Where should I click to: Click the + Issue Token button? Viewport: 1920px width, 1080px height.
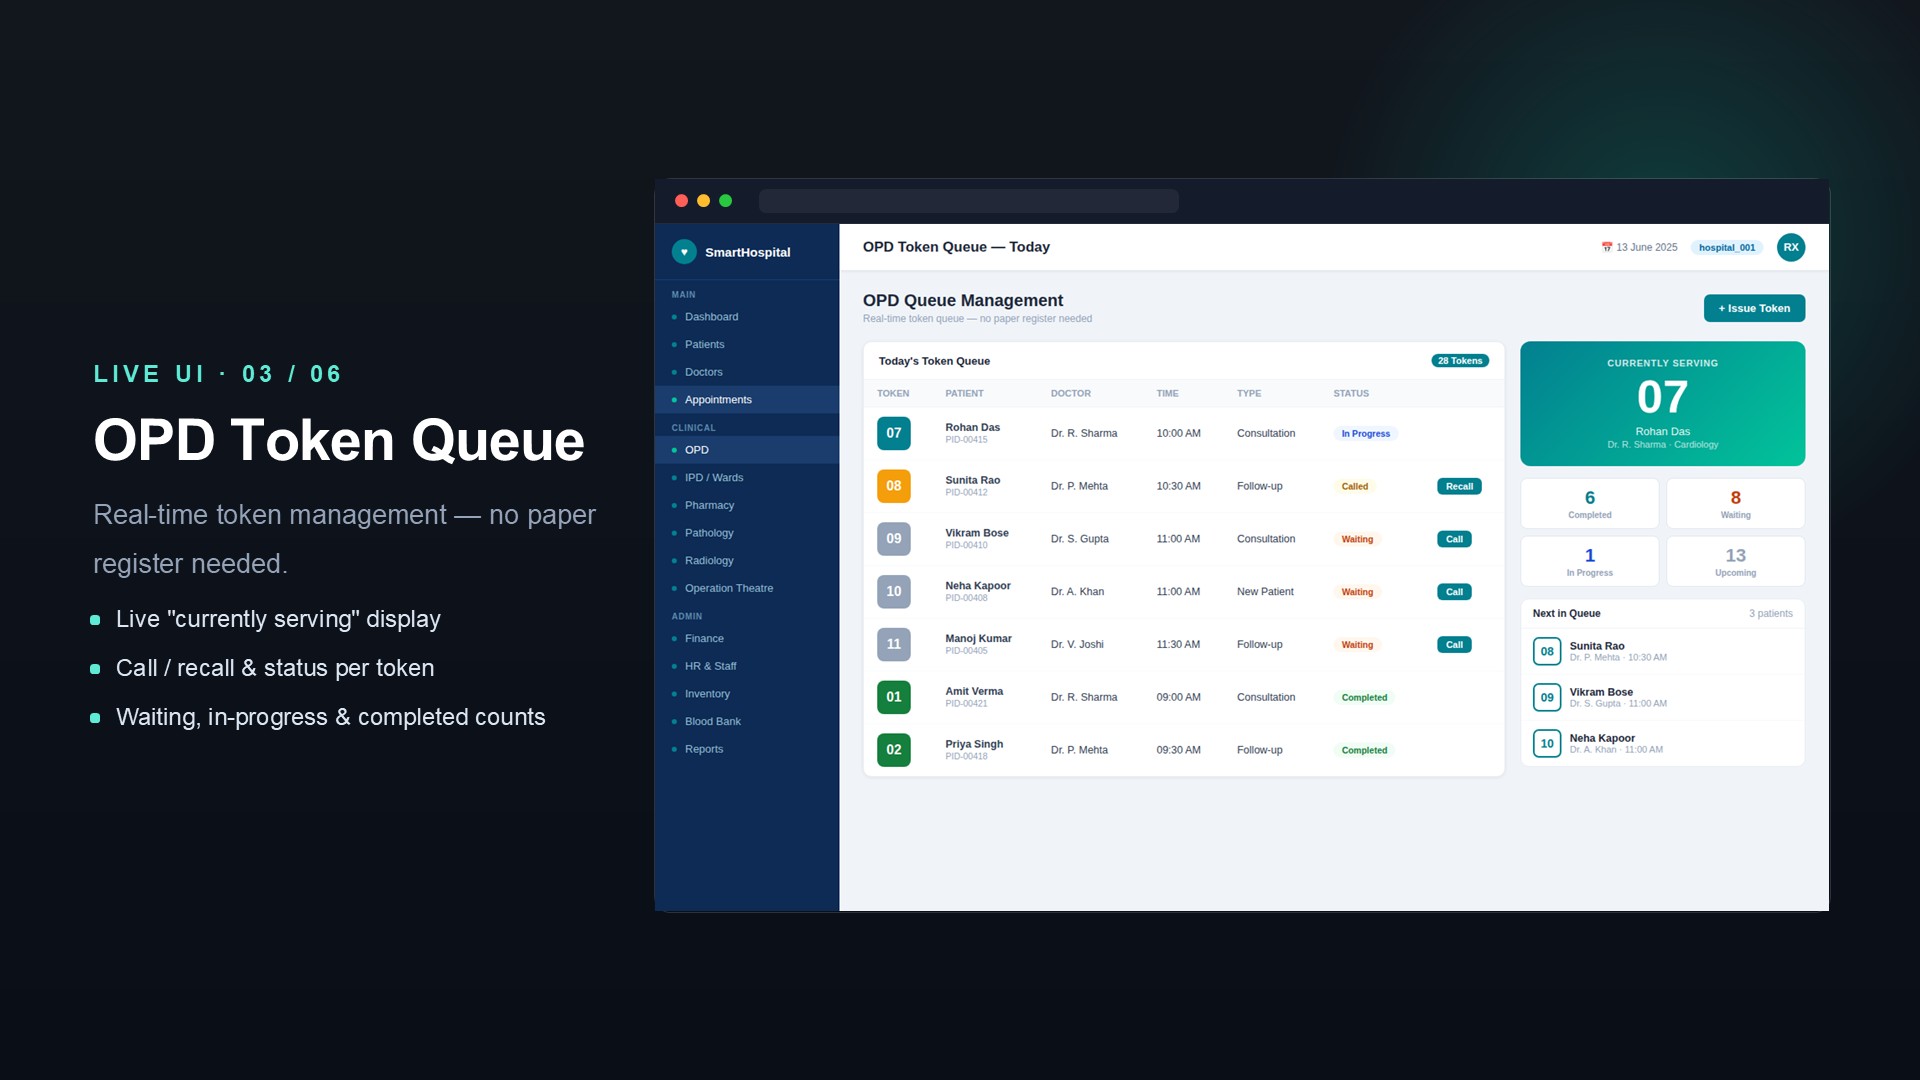[x=1754, y=308]
